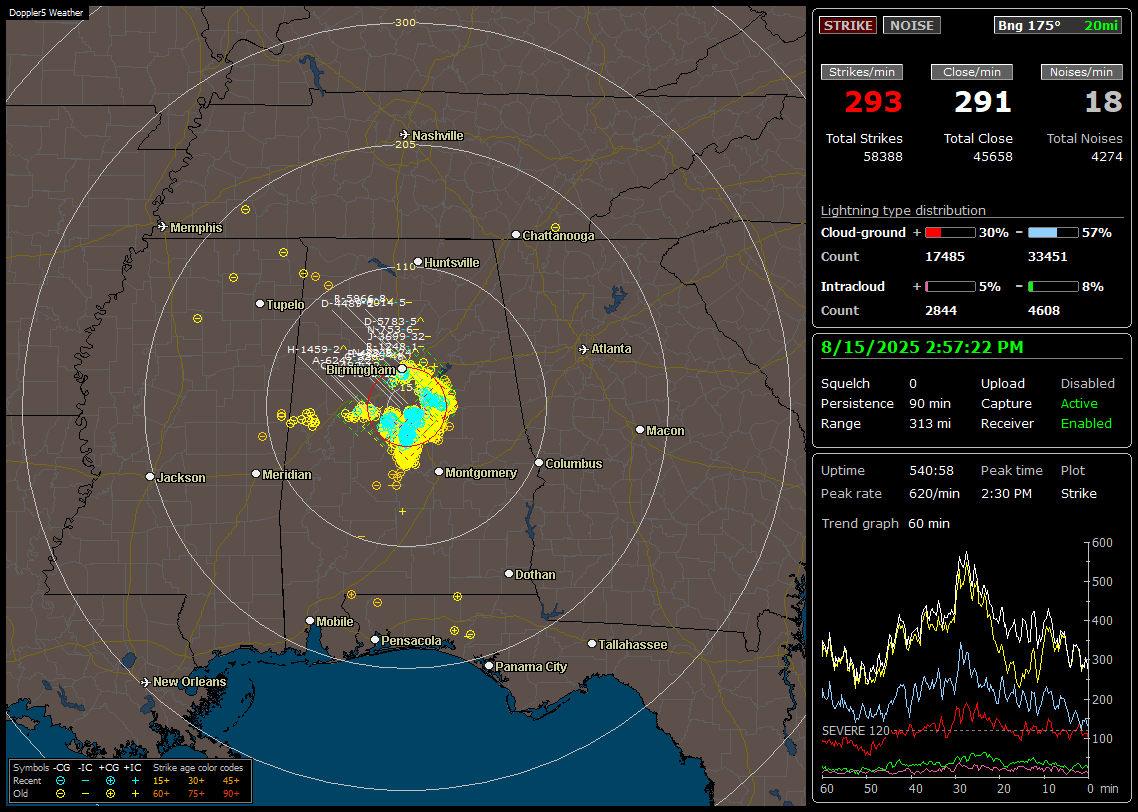Click the intracloud count 4608

pos(1044,311)
